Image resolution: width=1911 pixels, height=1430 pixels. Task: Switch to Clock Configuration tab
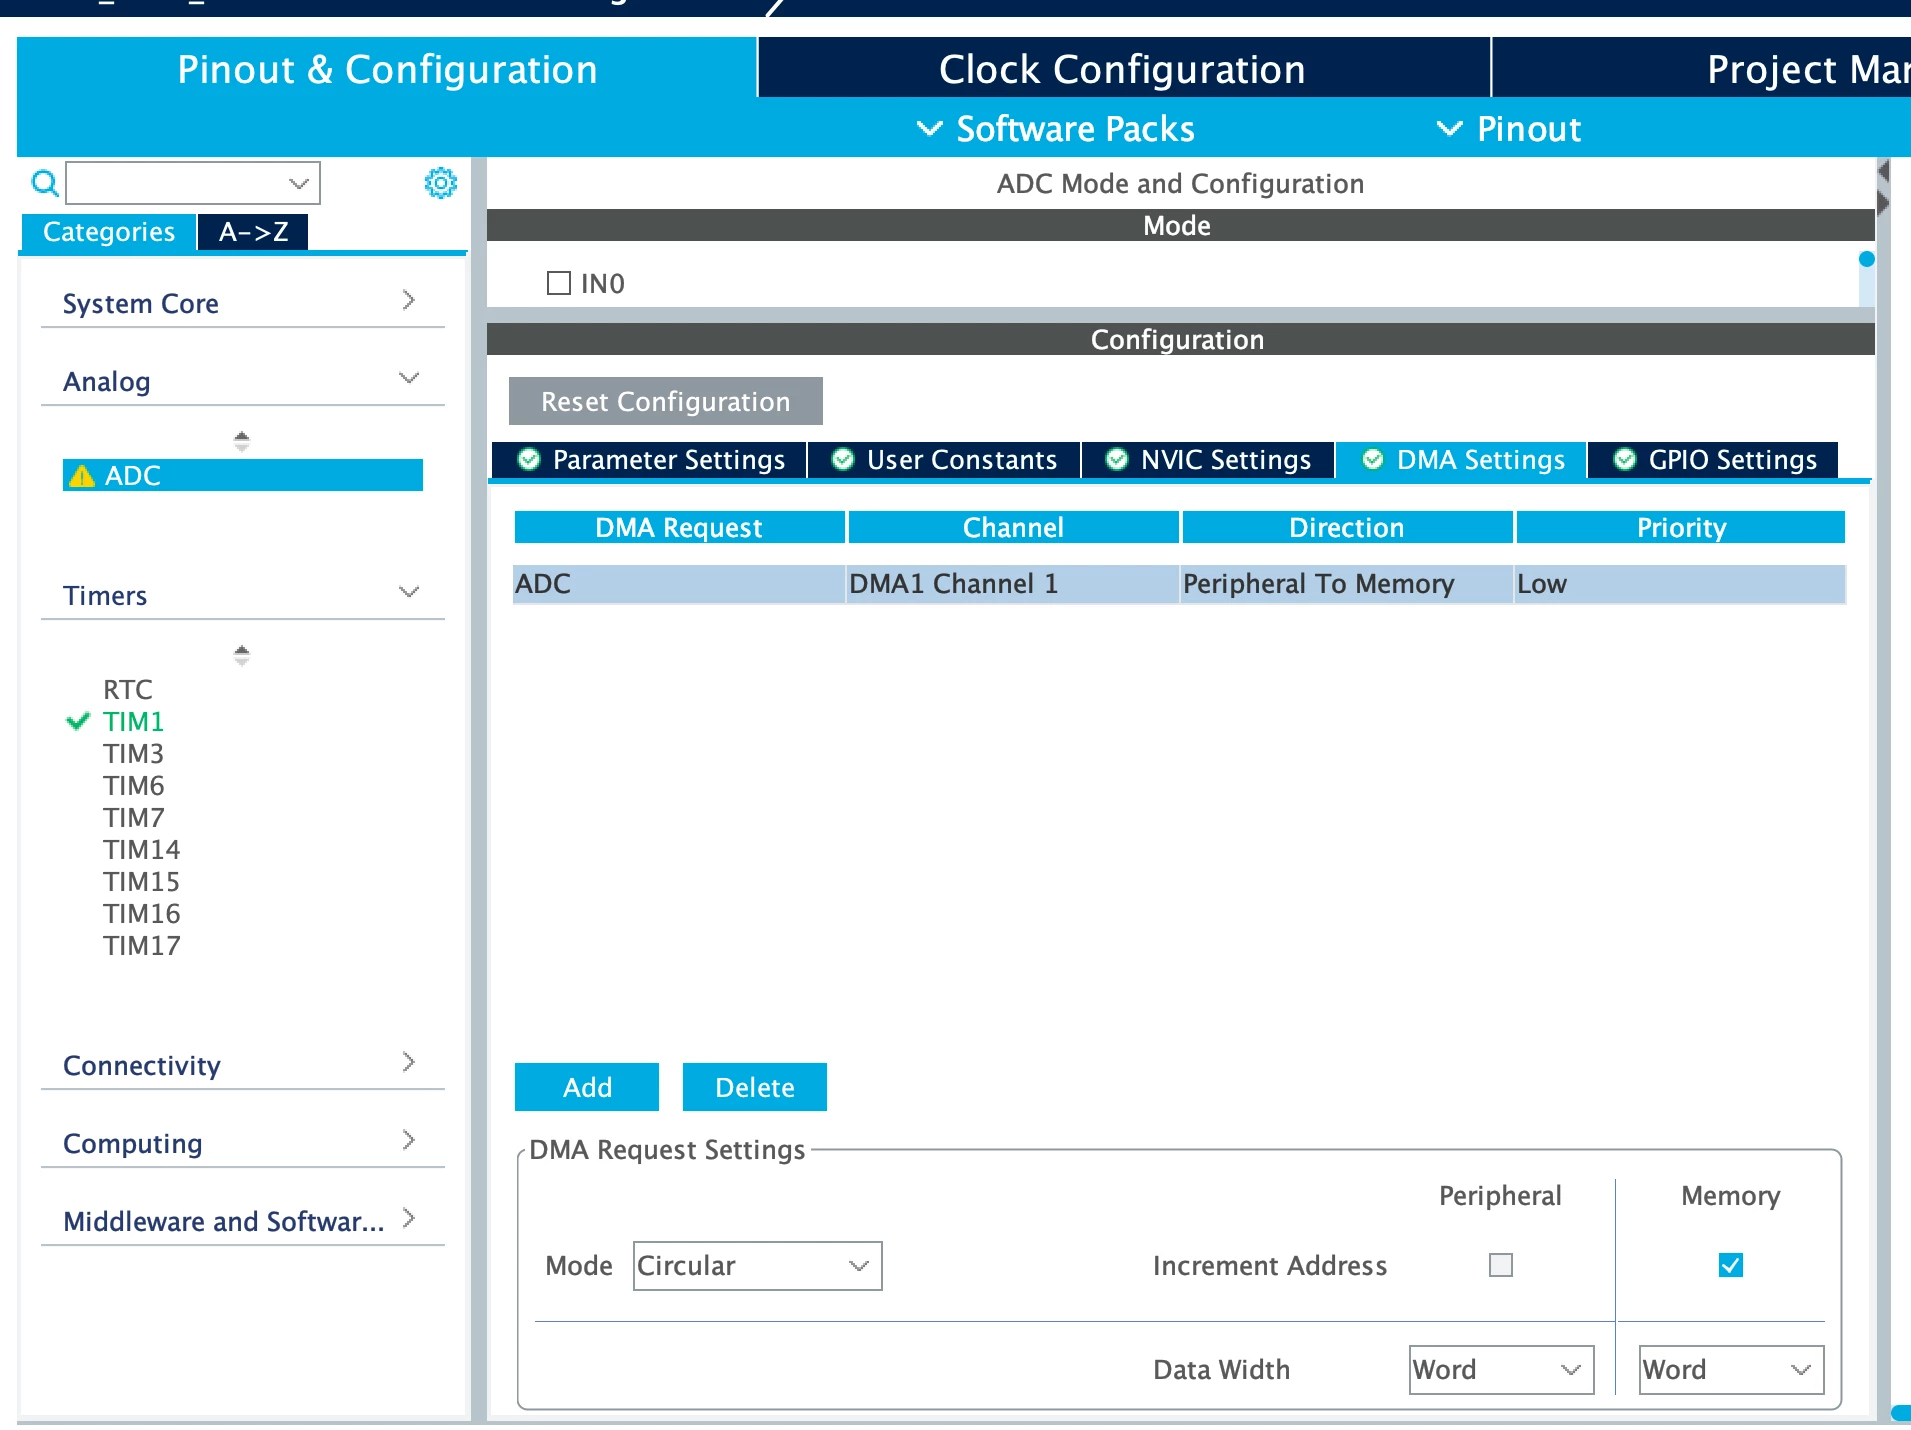coord(1123,69)
